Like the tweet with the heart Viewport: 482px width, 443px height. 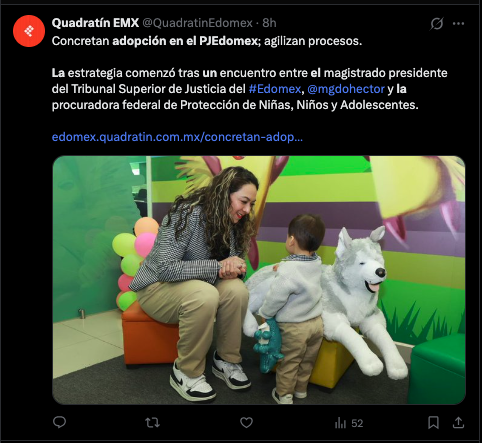[x=246, y=423]
